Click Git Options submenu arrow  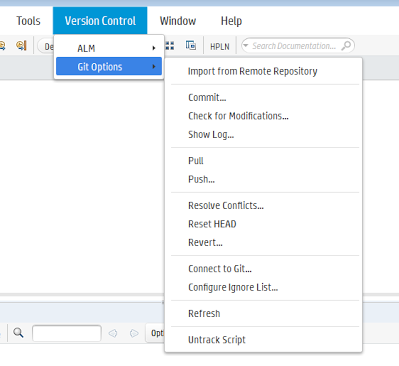[154, 67]
